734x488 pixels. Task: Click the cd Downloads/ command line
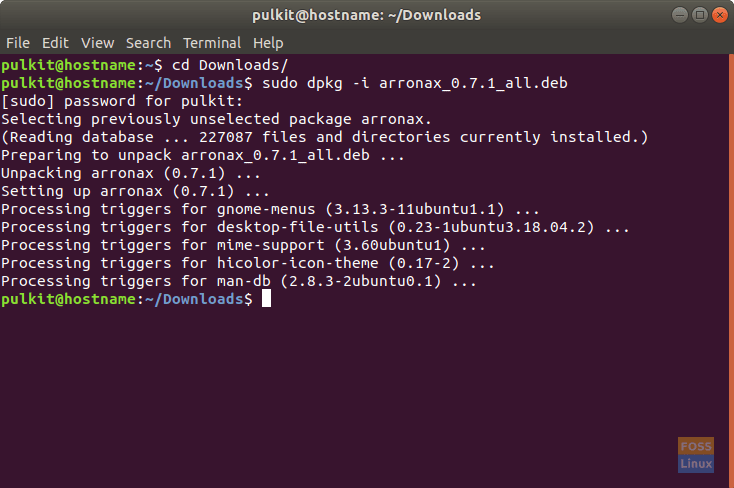pos(145,65)
